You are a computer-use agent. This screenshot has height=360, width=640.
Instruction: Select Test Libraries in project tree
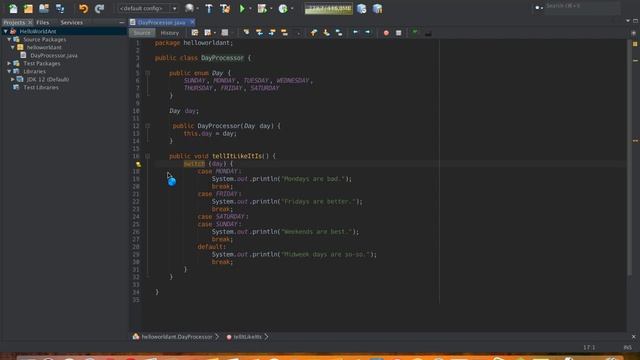41,87
